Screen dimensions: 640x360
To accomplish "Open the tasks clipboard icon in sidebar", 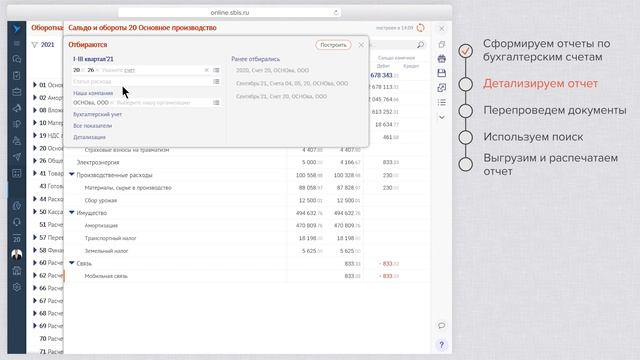I will [x=17, y=76].
